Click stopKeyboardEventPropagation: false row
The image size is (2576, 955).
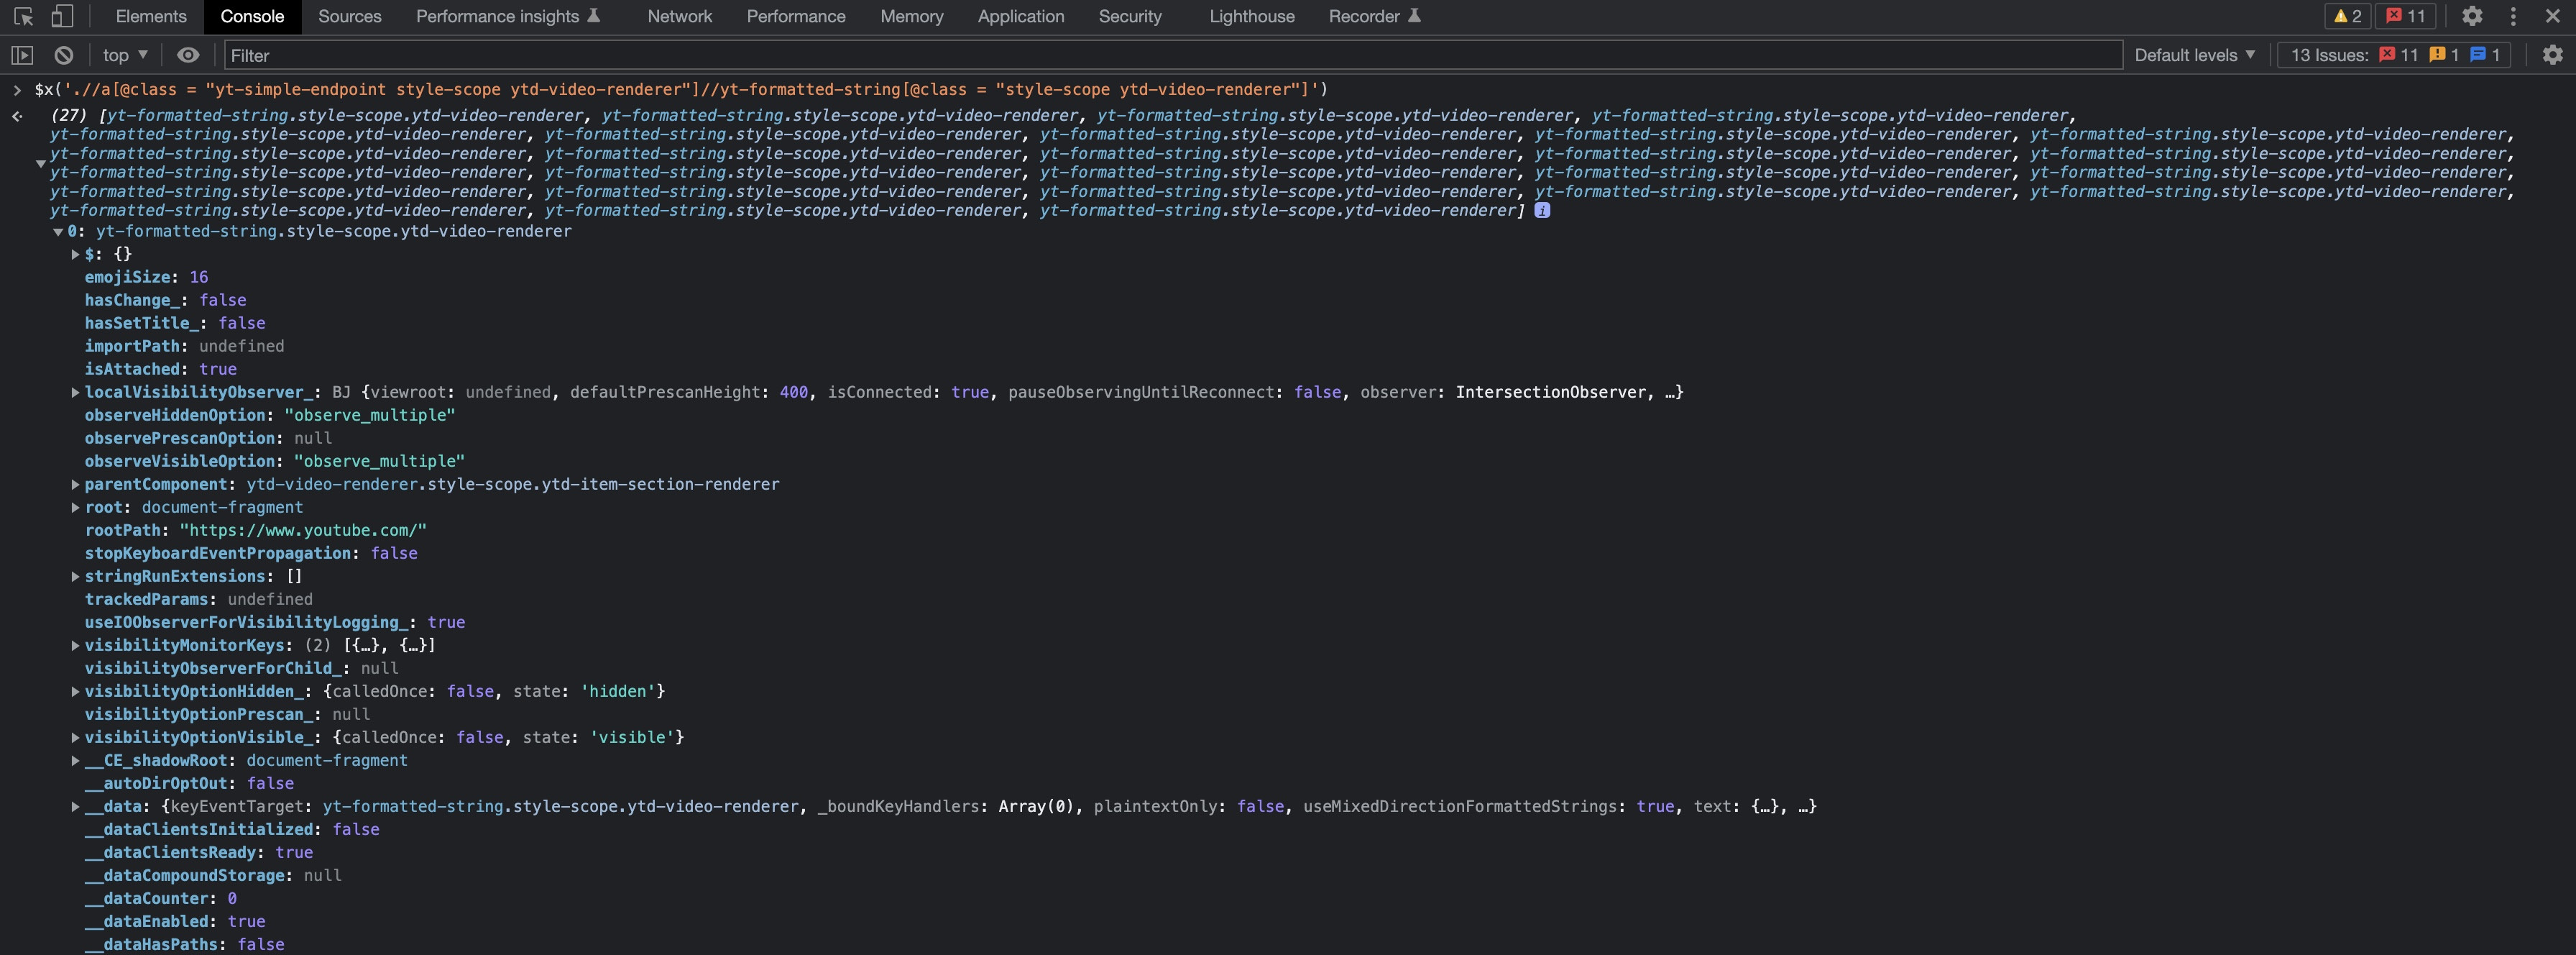pos(251,553)
